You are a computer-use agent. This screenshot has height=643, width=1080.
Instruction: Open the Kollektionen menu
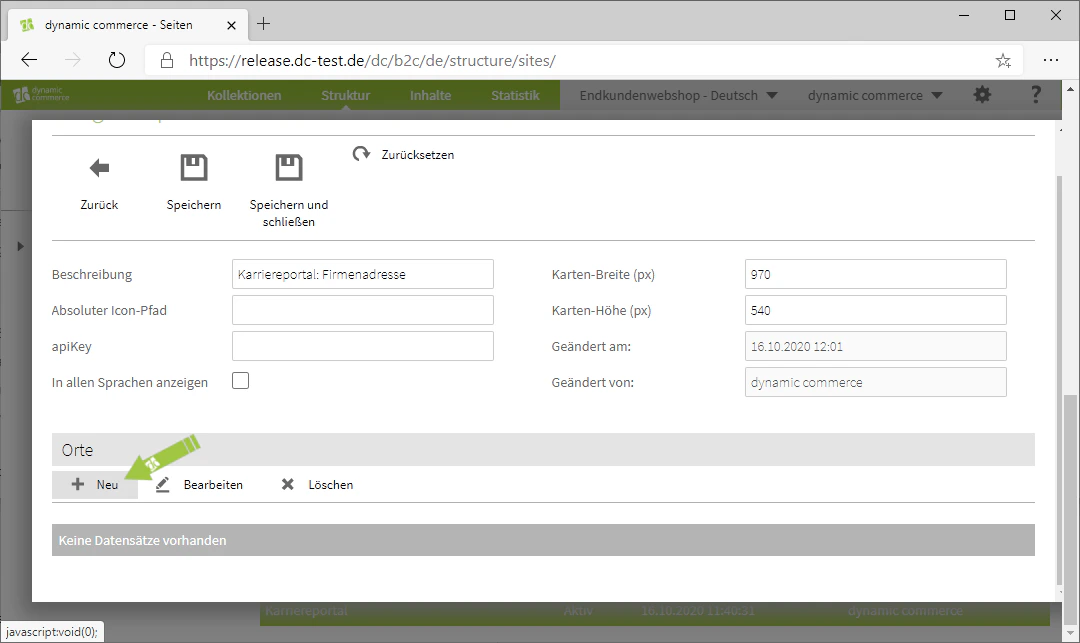tap(244, 96)
